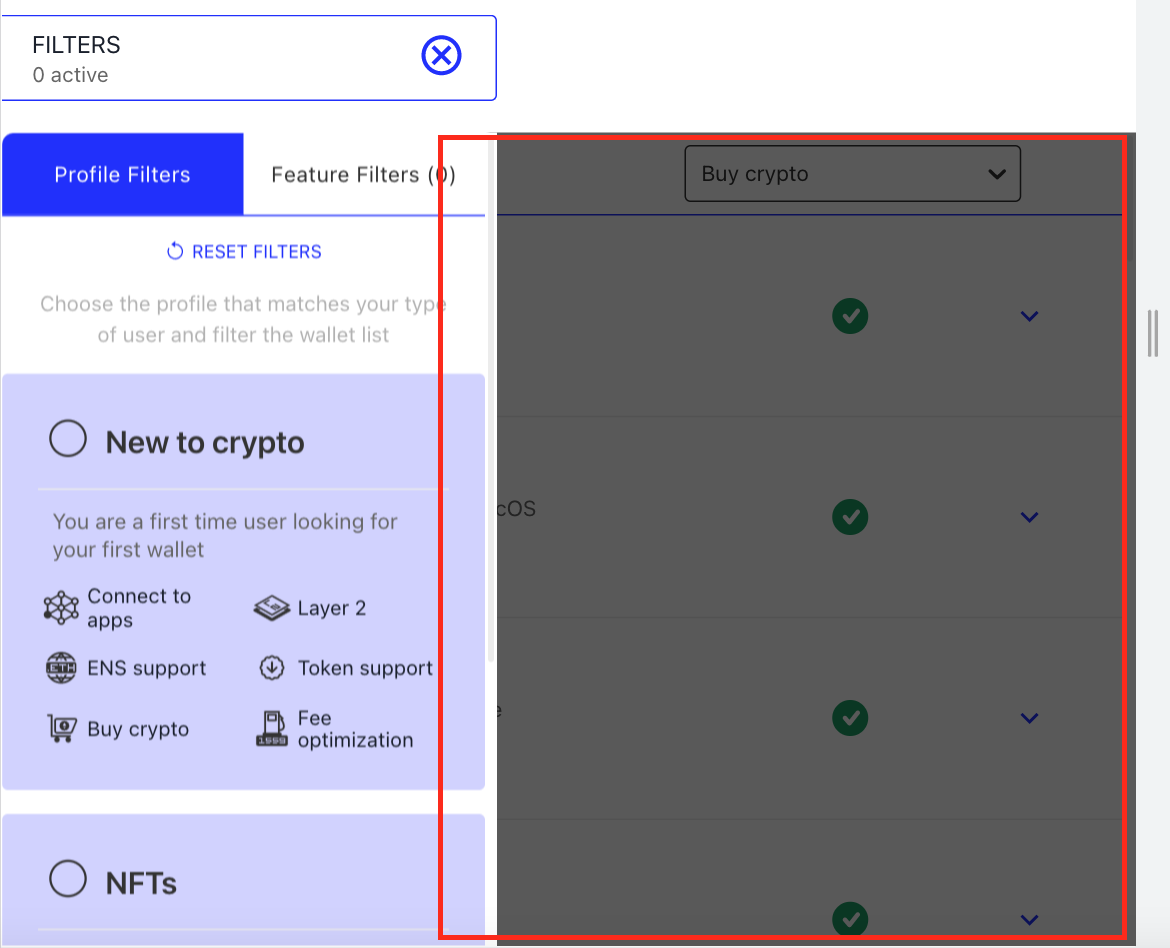
Task: Click the Buy crypto cart icon
Action: coord(60,729)
